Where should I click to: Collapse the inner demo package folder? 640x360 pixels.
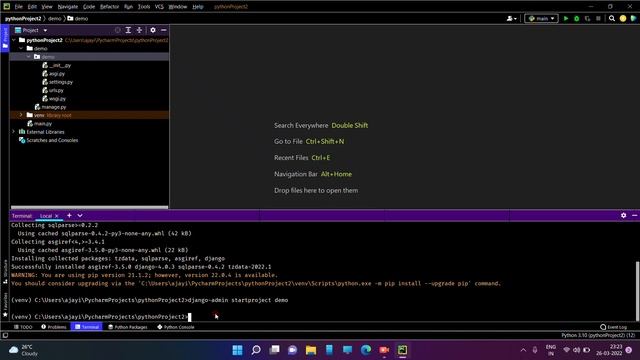click(29, 57)
